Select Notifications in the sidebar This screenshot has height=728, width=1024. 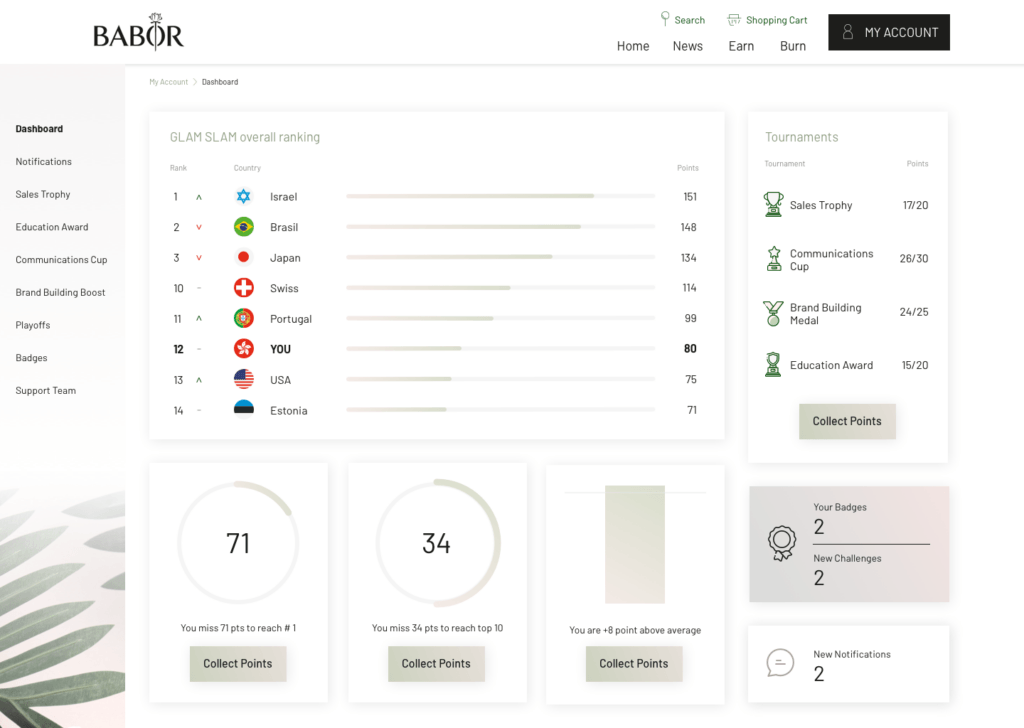(x=44, y=161)
